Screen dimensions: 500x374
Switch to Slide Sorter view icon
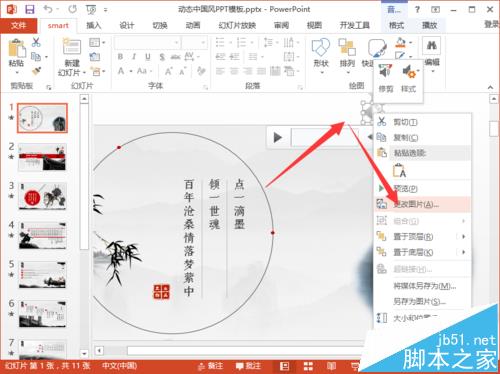coord(308,366)
